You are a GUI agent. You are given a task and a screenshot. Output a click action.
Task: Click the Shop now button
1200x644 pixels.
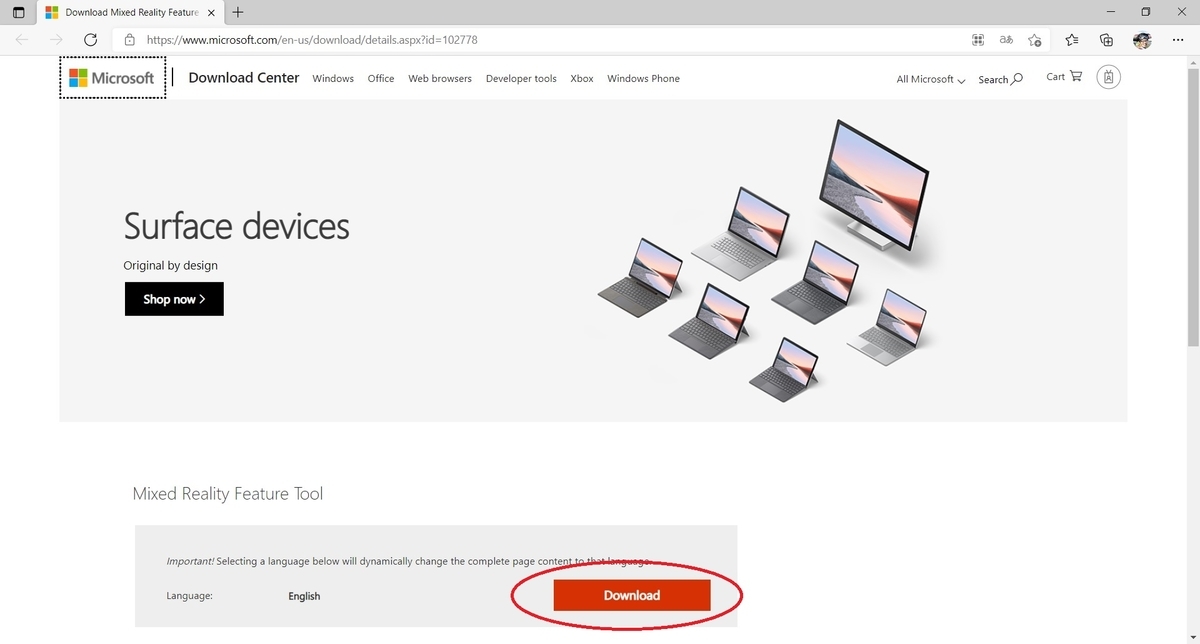click(174, 299)
